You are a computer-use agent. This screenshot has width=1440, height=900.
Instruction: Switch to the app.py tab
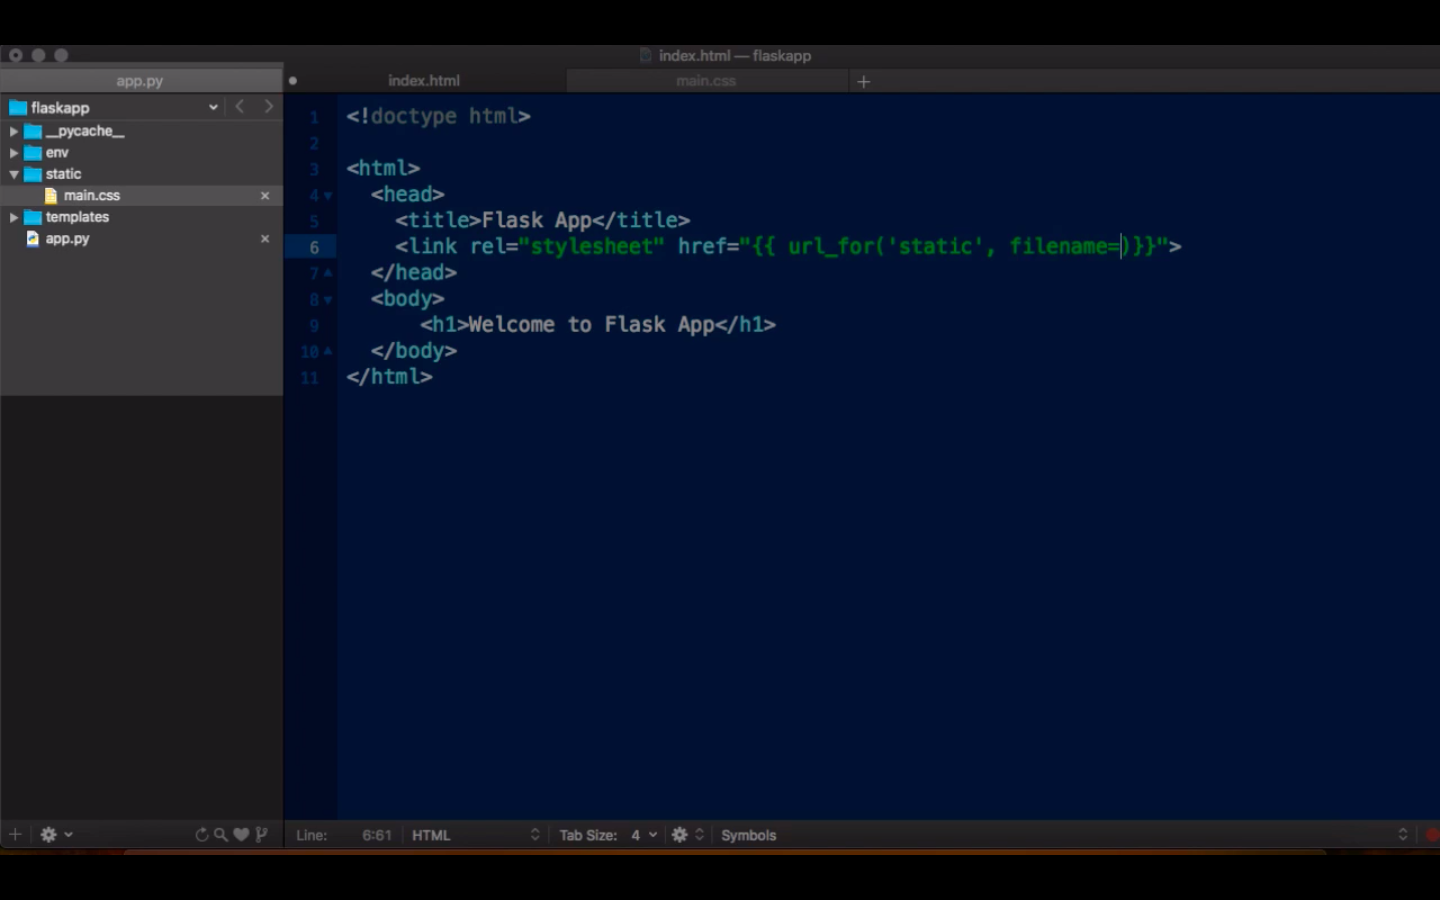pos(140,81)
